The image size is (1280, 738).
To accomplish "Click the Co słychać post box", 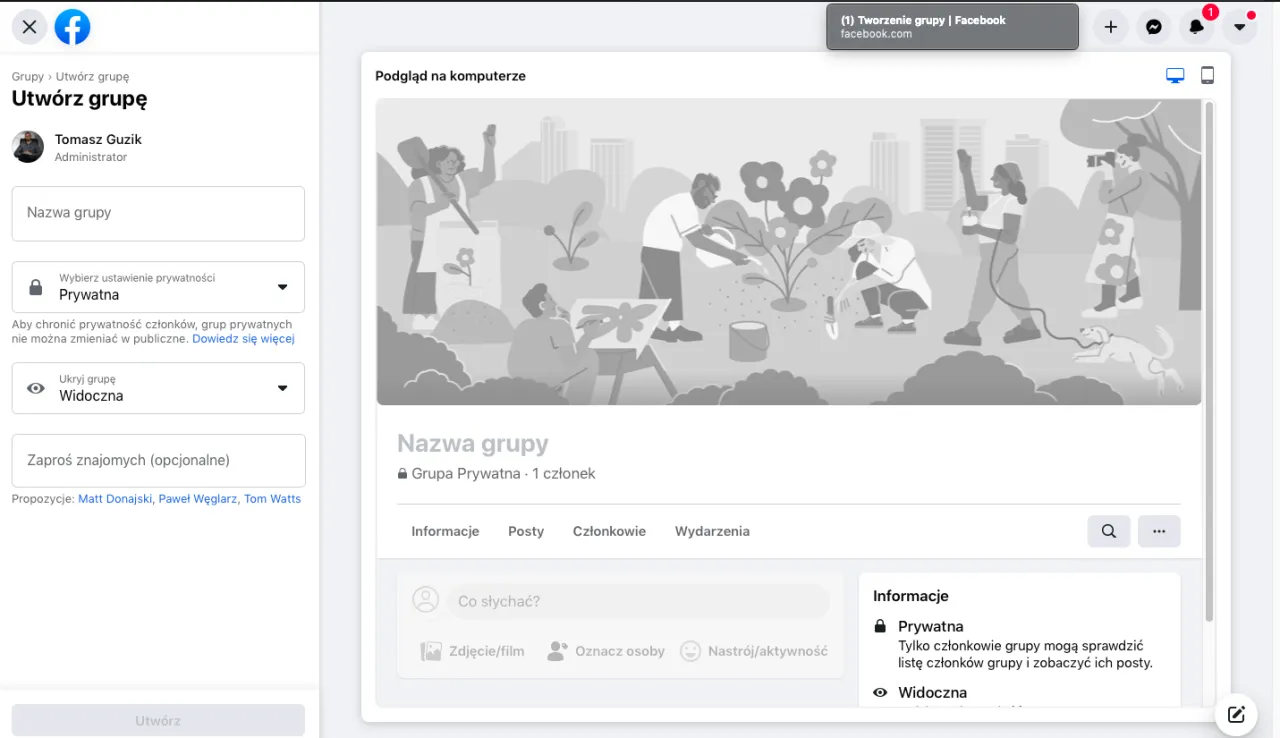I will click(637, 601).
